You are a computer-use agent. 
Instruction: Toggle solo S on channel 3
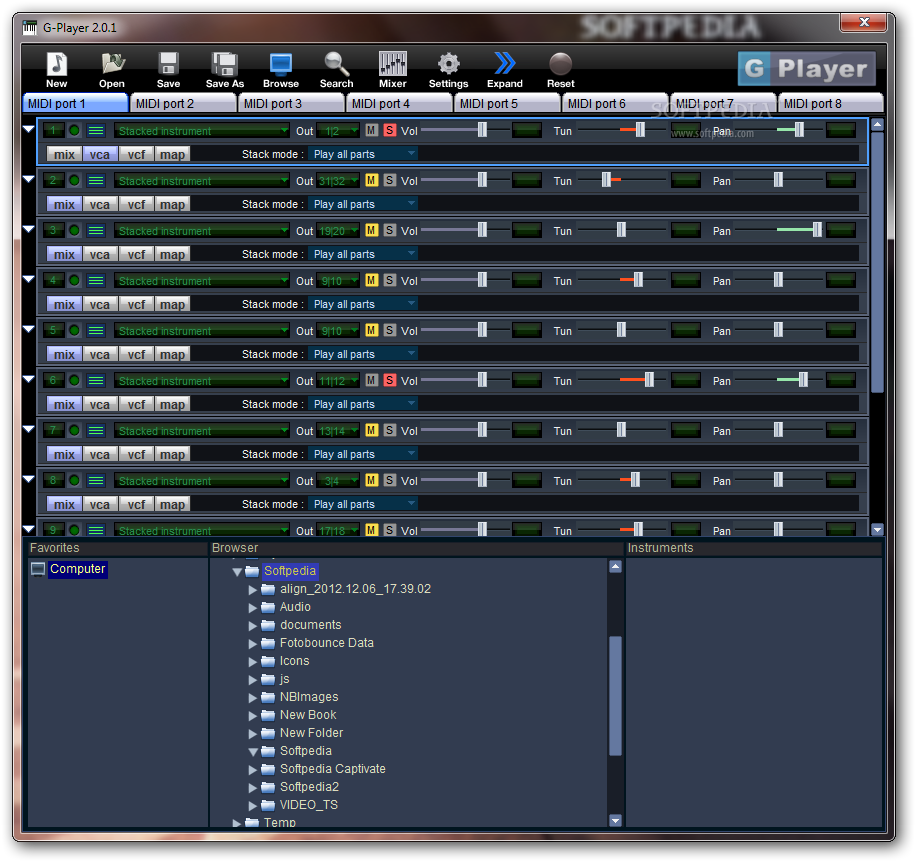390,230
